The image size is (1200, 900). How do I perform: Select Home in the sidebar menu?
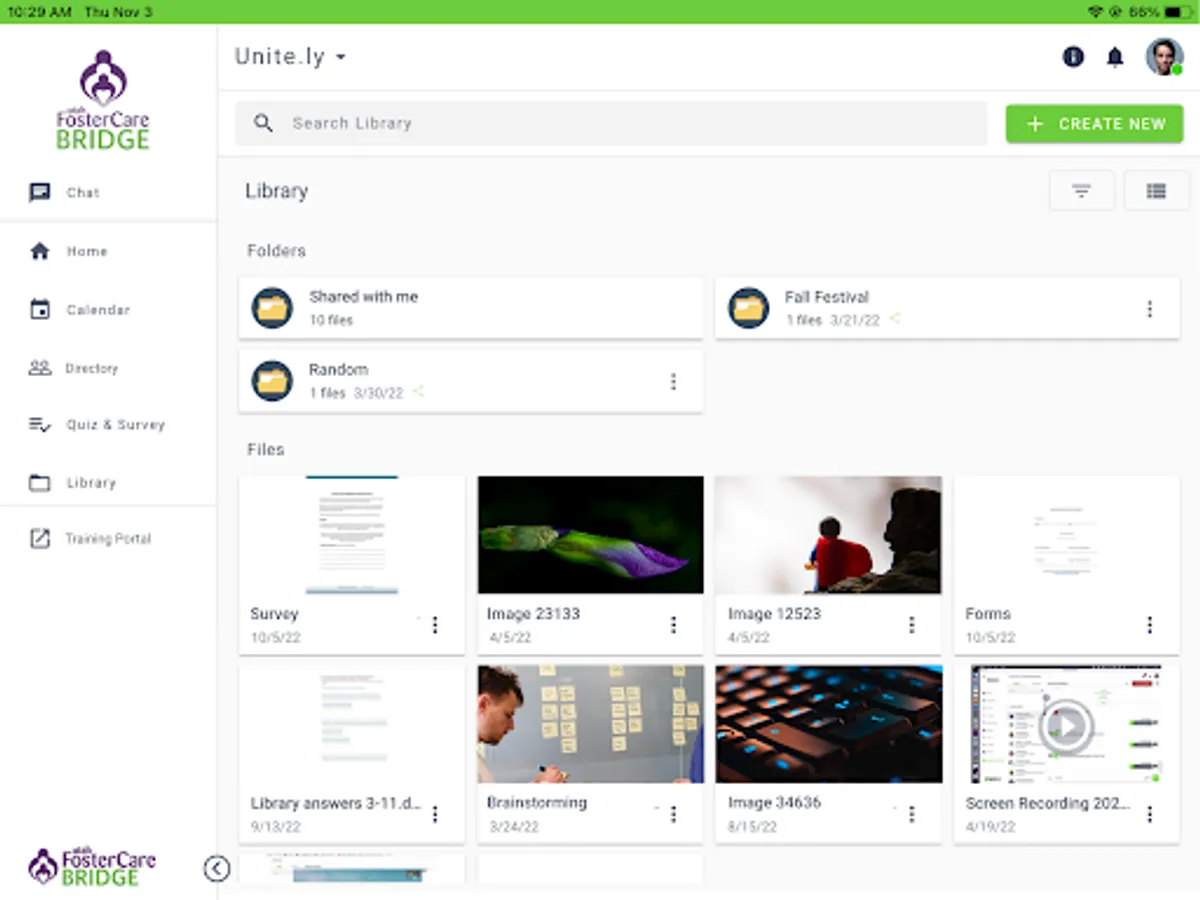point(87,251)
